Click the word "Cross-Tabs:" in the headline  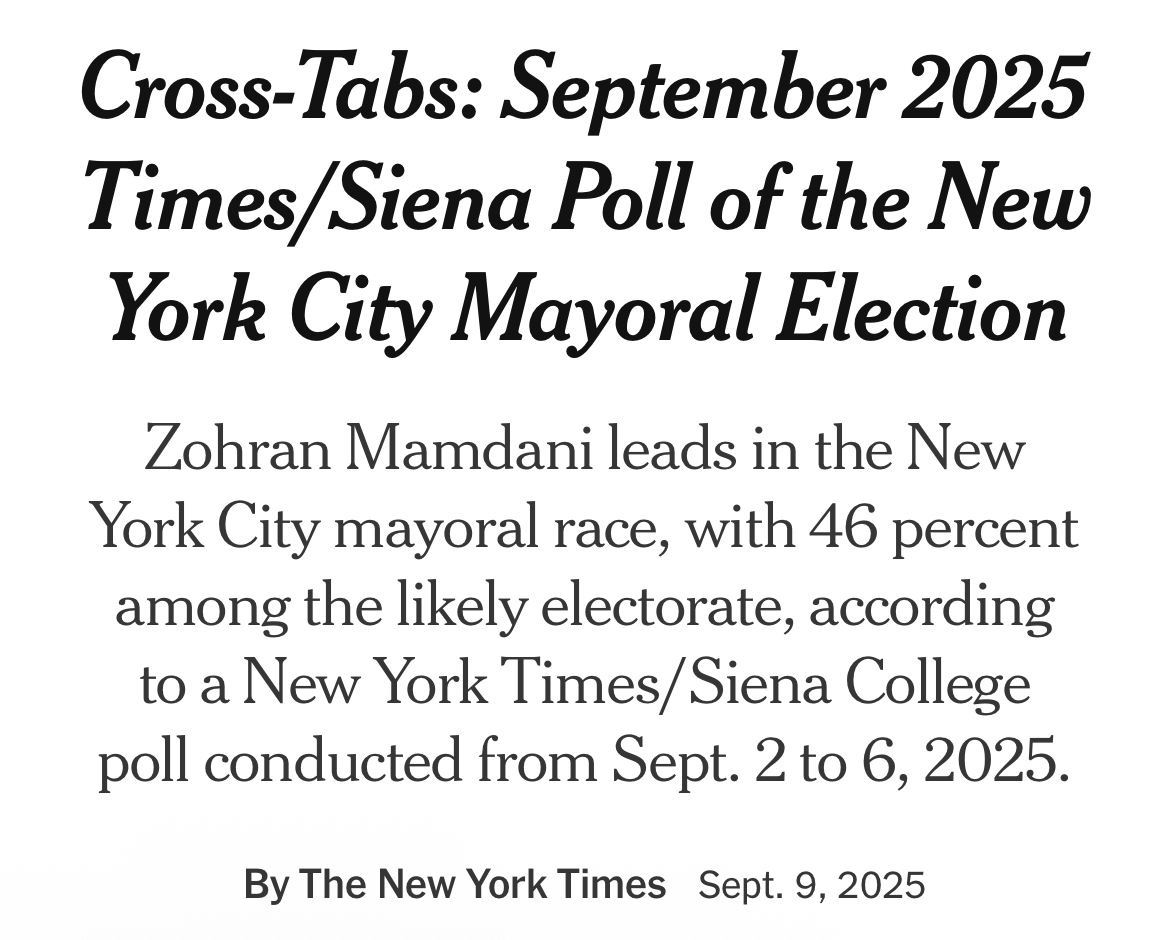[x=279, y=85]
